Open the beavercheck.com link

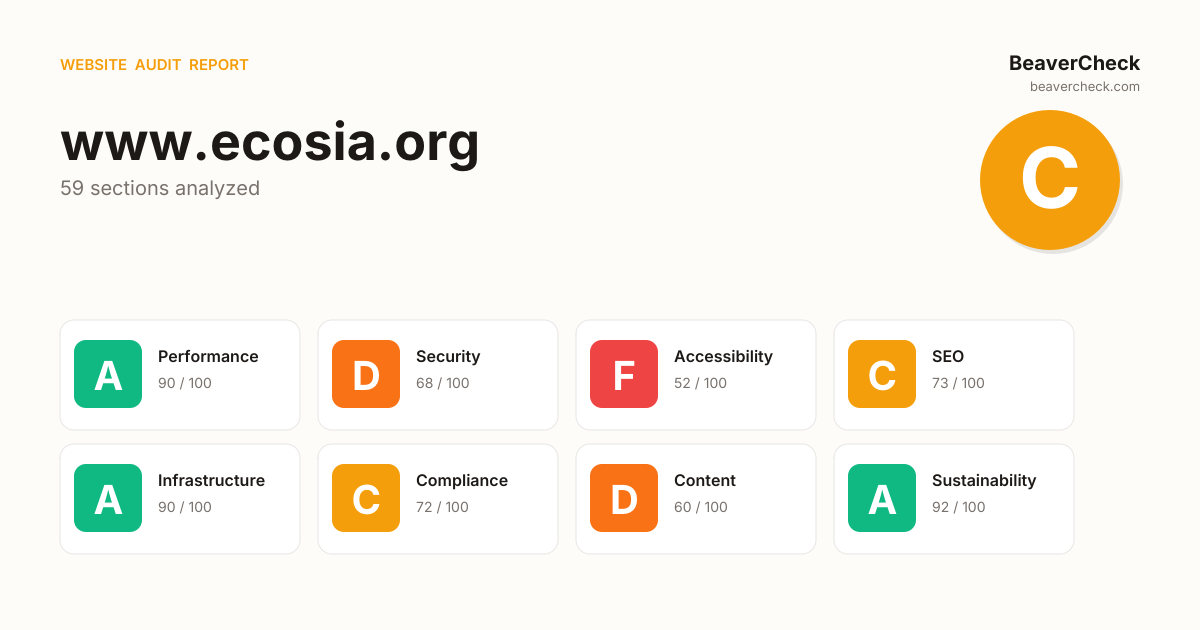(1084, 87)
